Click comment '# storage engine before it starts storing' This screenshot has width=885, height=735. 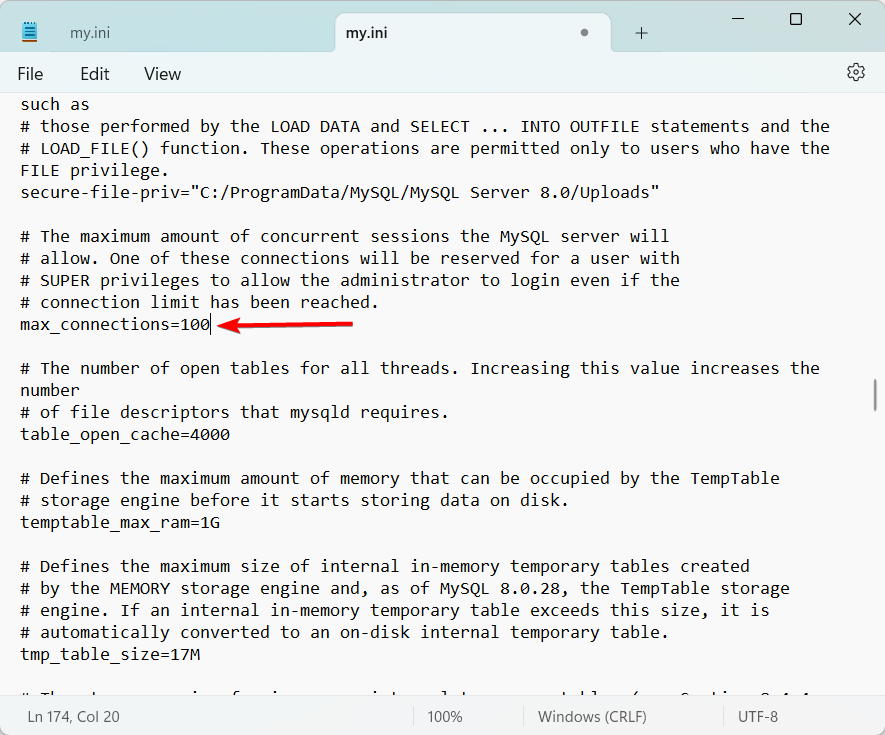pyautogui.click(x=294, y=501)
